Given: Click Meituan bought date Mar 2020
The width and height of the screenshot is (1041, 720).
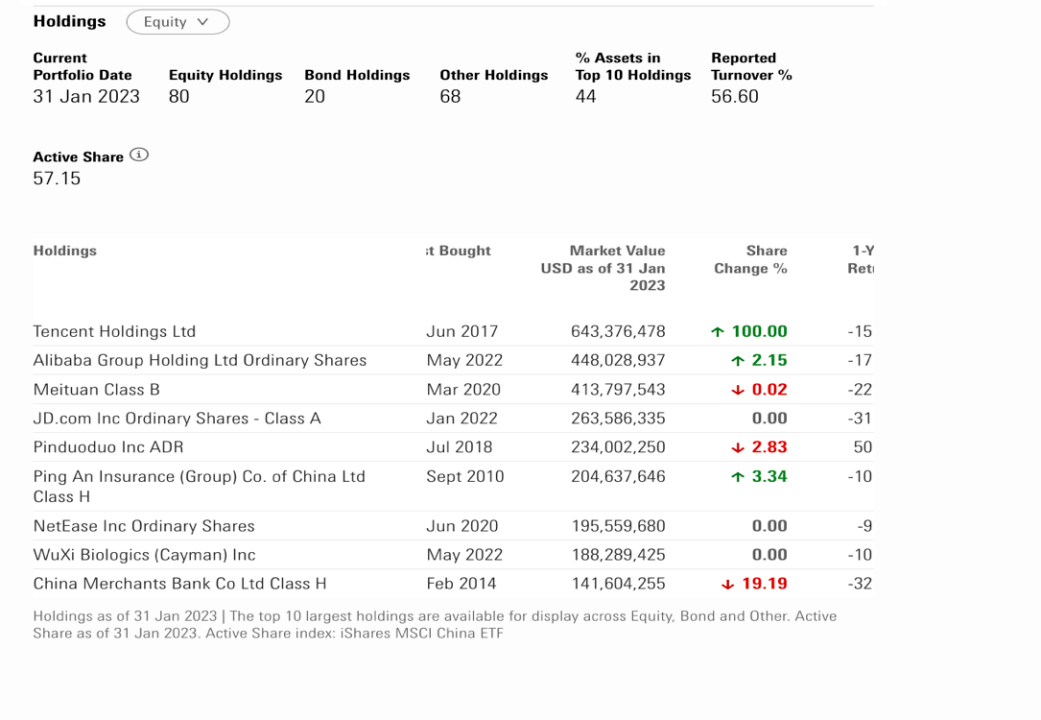Looking at the screenshot, I should click(x=463, y=389).
